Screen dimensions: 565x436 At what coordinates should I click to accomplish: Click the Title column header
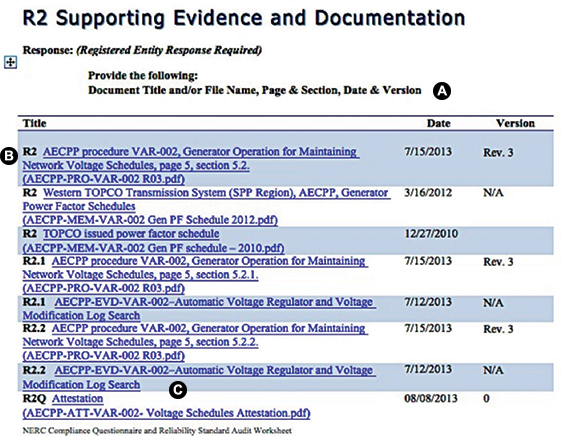coord(35,123)
